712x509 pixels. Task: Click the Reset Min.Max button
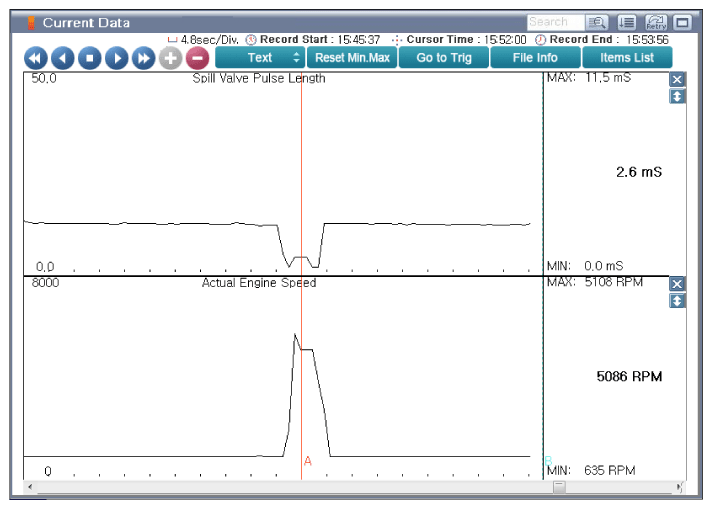(352, 58)
